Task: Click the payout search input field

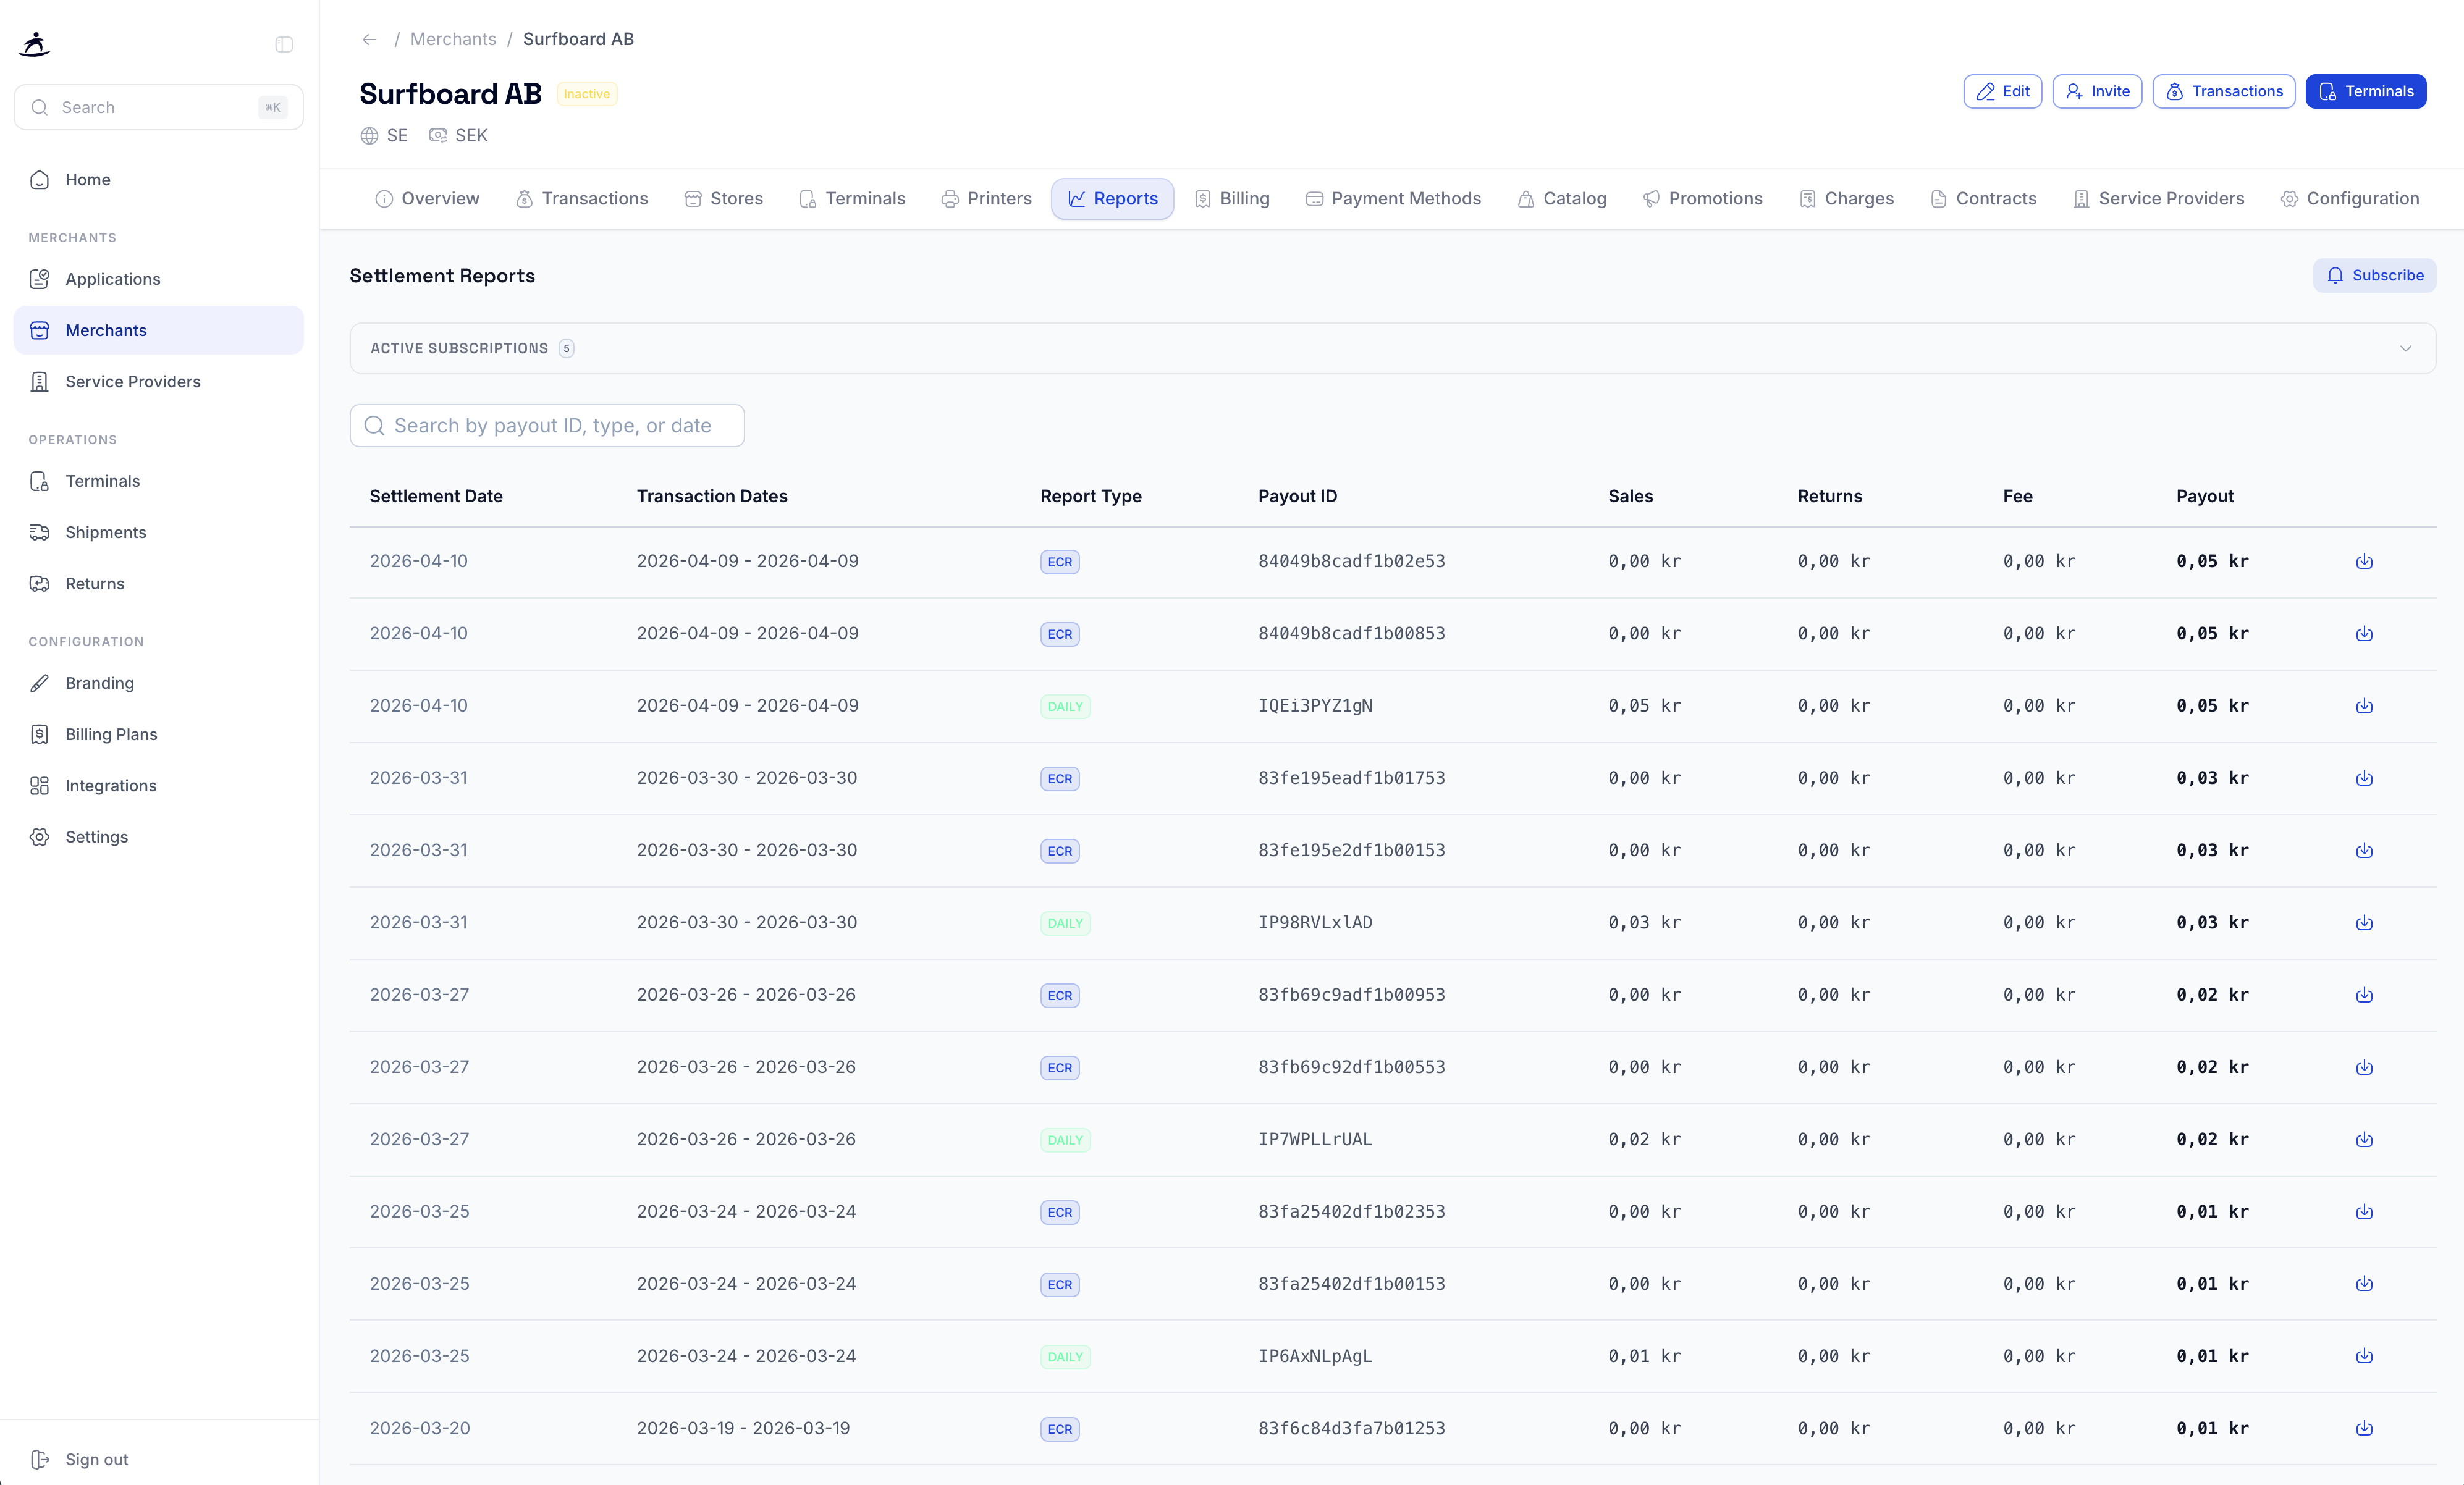Action: point(546,425)
